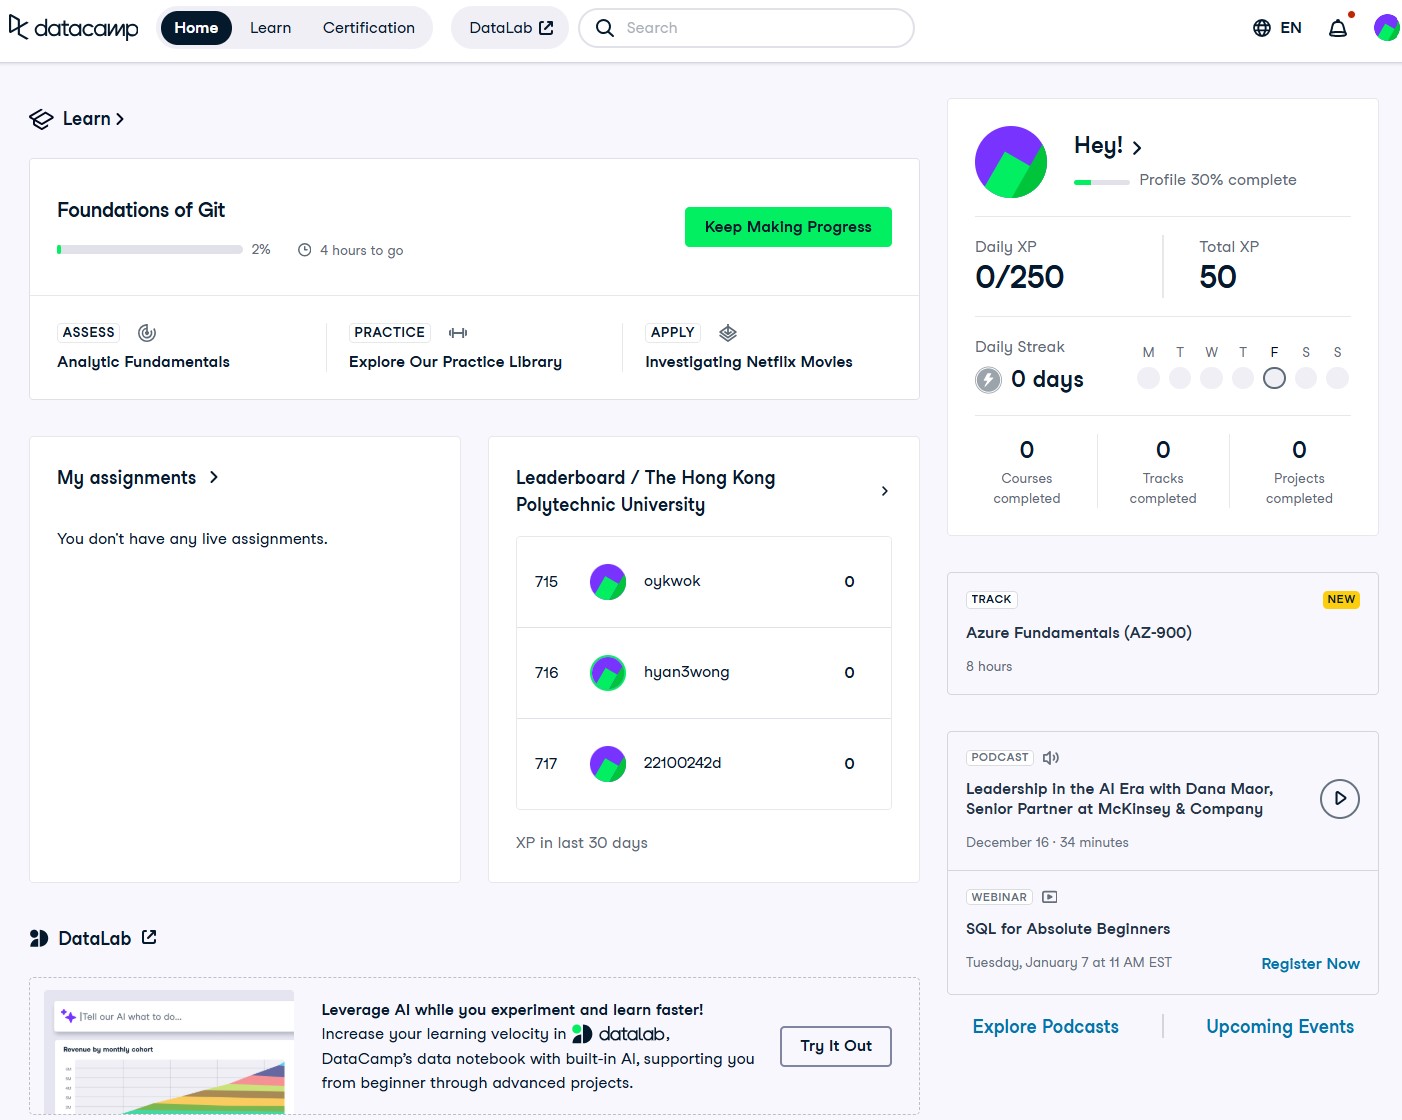Image resolution: width=1402 pixels, height=1120 pixels.
Task: Open the Certification tab
Action: (369, 28)
